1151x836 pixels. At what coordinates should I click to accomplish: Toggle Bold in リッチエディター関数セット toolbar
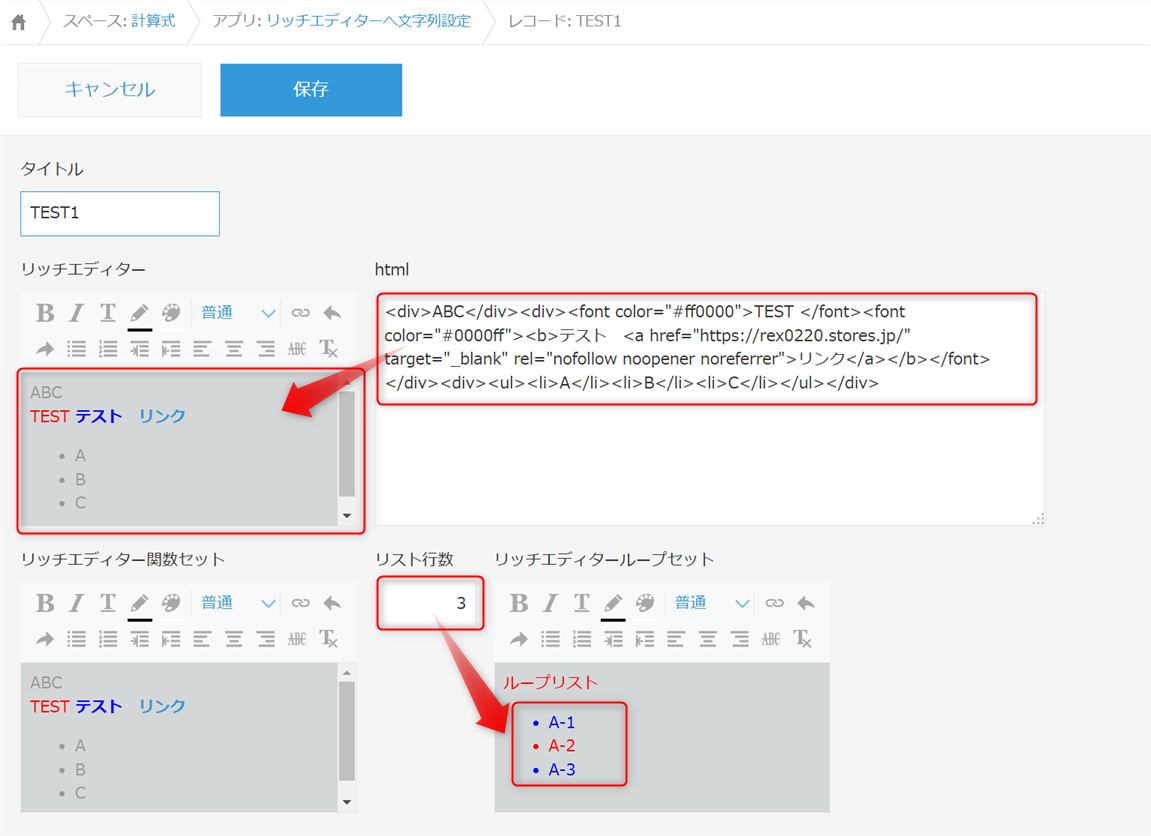45,603
